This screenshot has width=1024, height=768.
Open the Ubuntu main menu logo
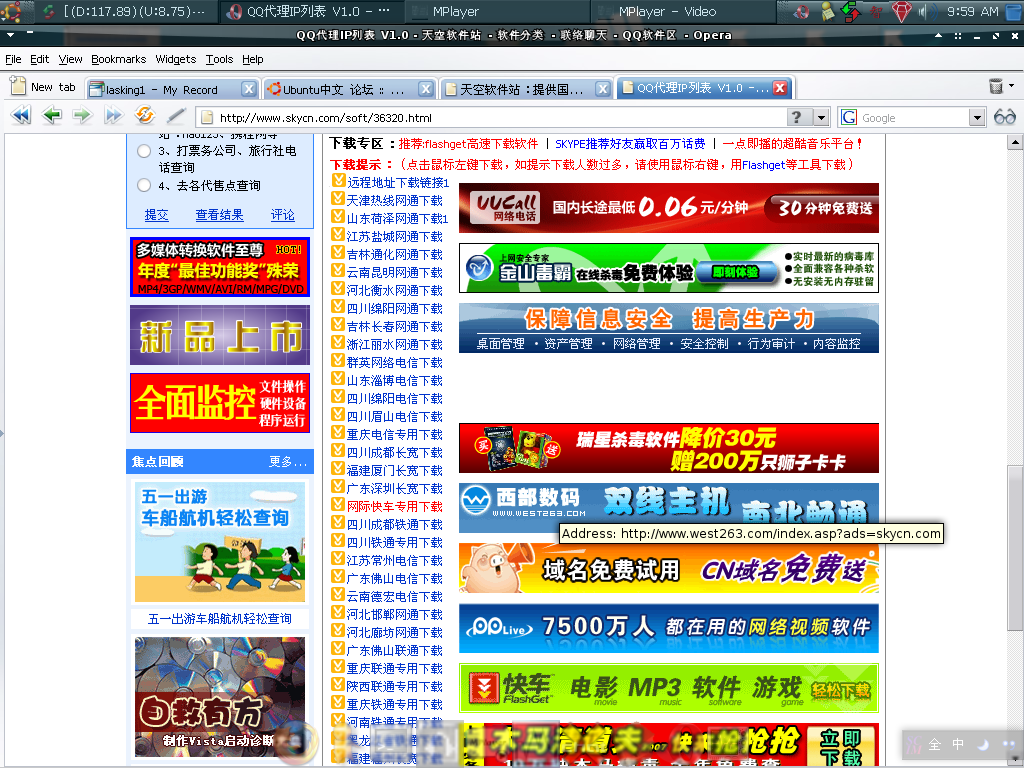tap(11, 11)
